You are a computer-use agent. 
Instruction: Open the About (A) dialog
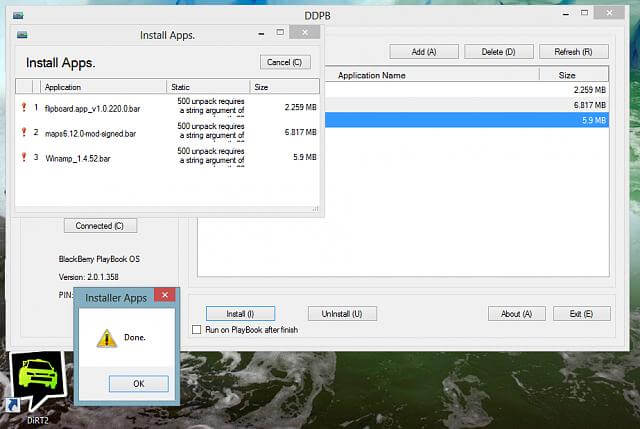tap(516, 314)
